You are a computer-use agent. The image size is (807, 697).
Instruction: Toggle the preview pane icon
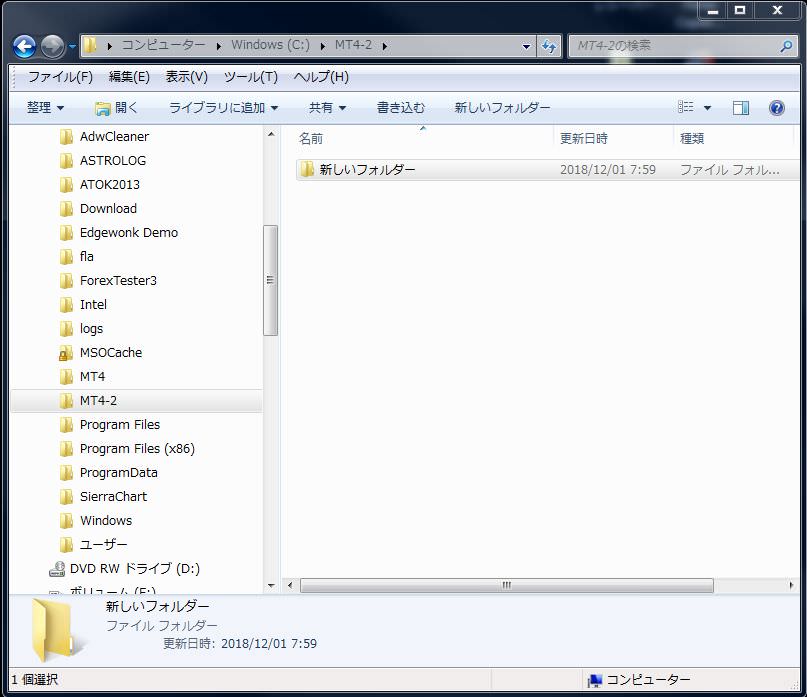pos(740,108)
